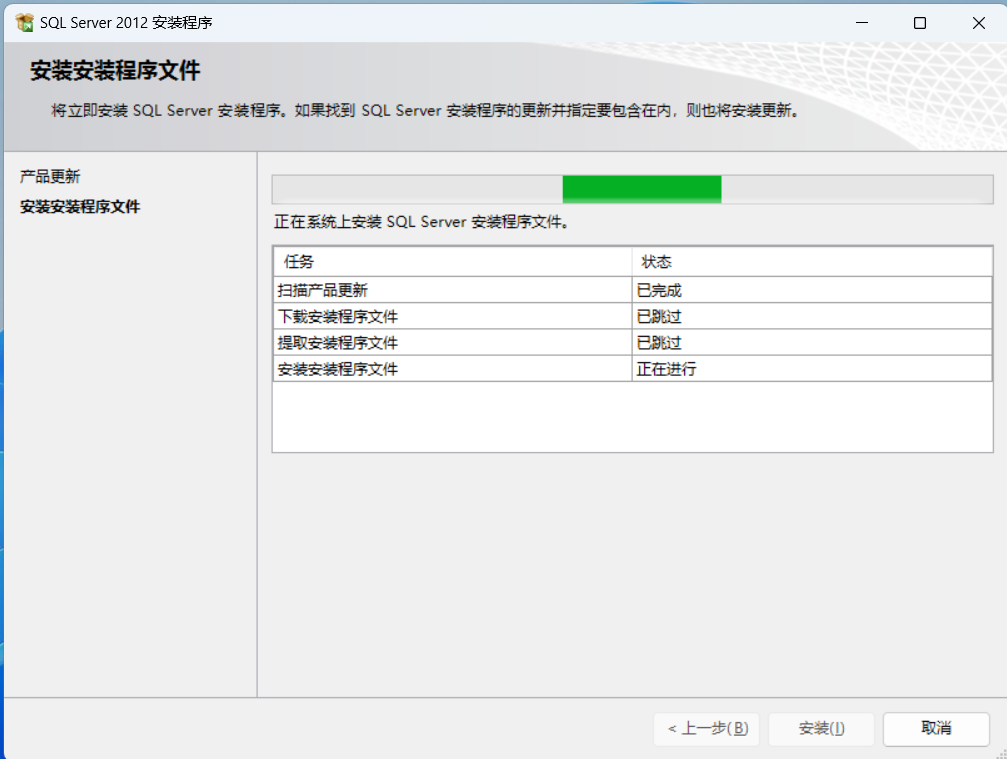This screenshot has height=759, width=1007.
Task: Select 产品更新 step in left sidebar
Action: (x=50, y=177)
